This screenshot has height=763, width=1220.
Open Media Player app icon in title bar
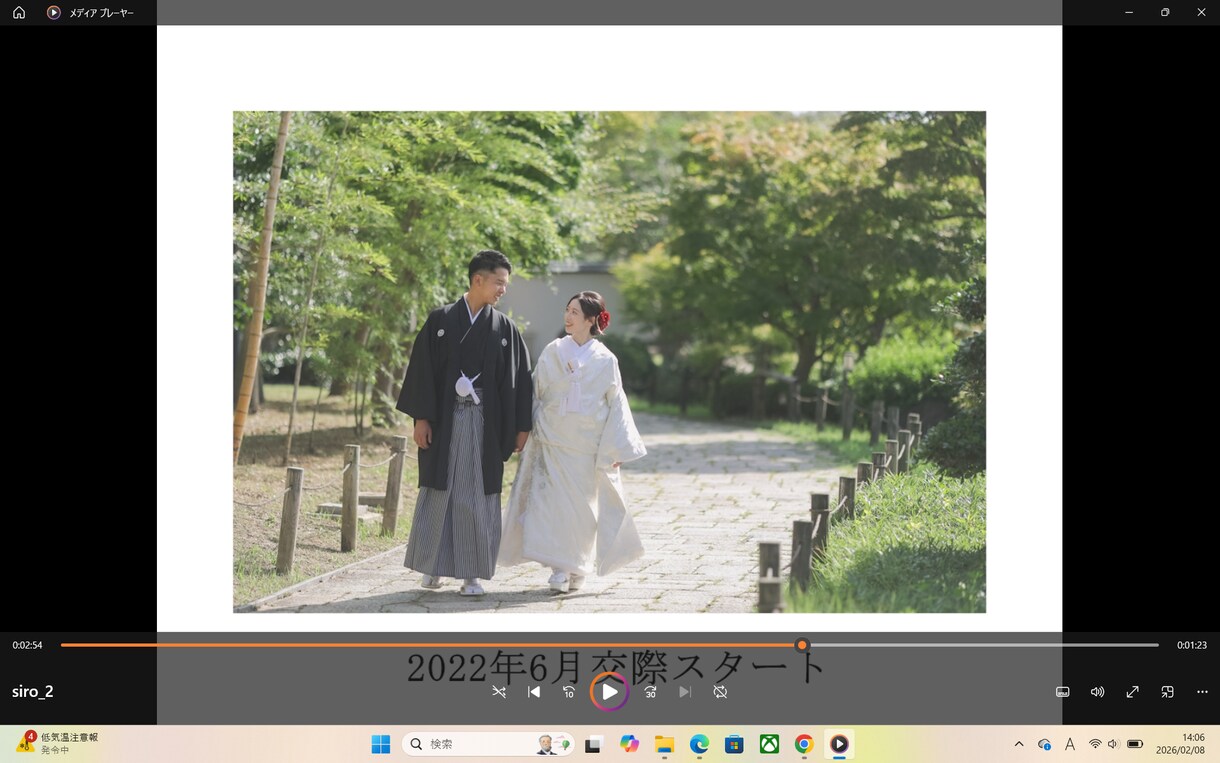[x=54, y=13]
